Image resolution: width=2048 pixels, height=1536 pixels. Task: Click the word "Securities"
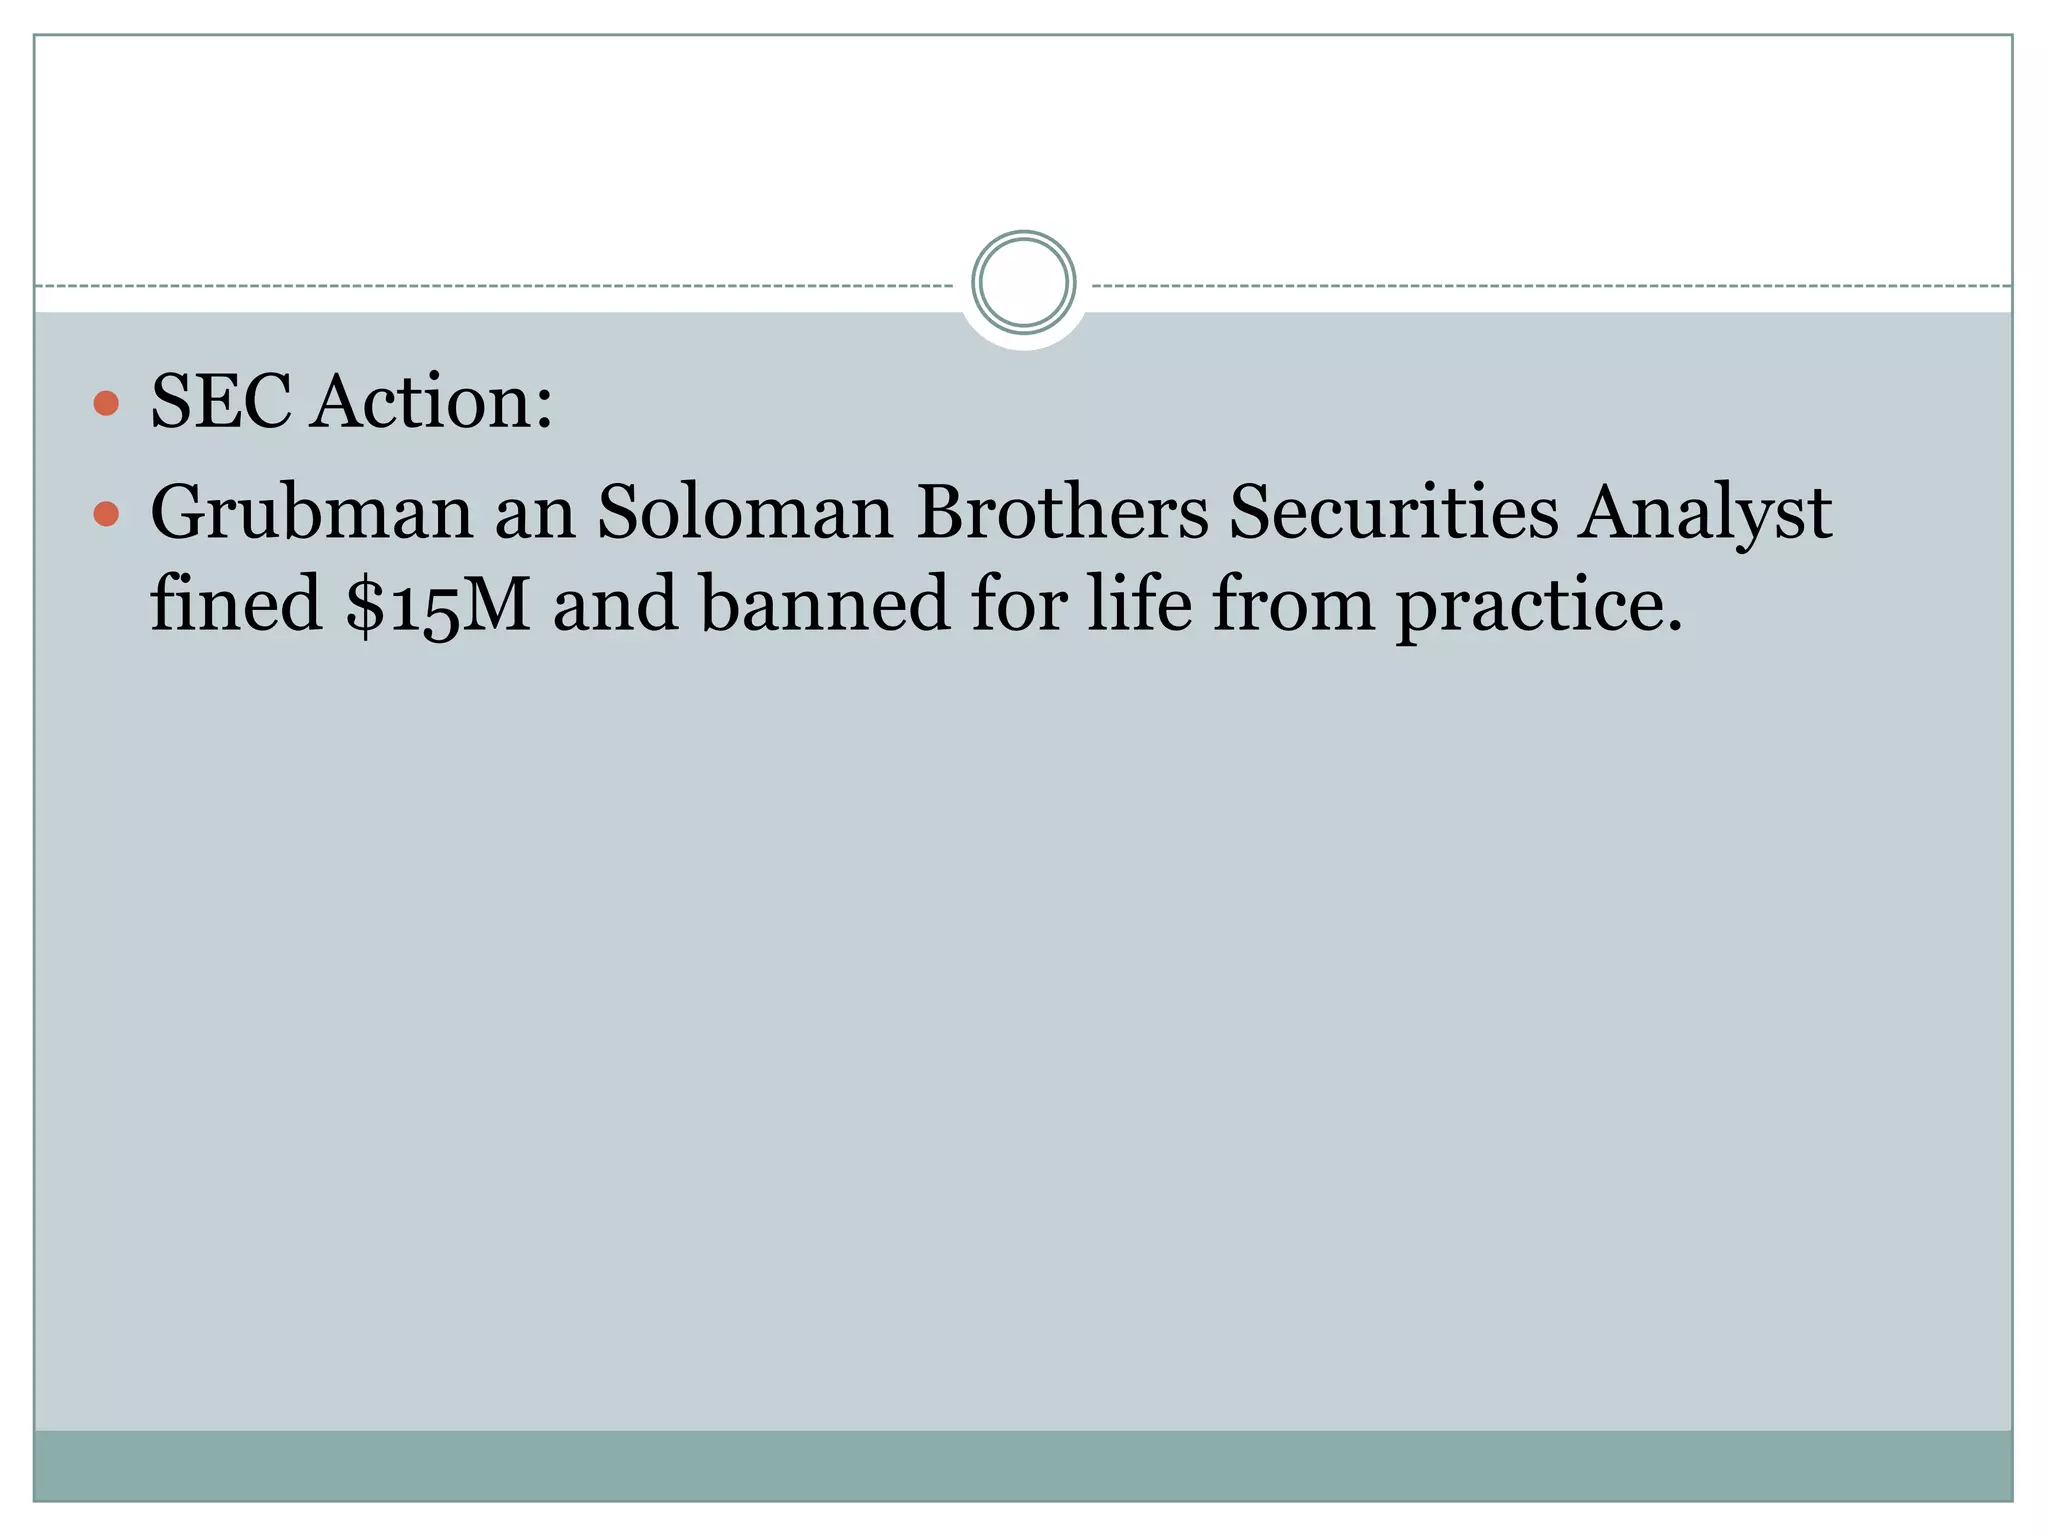1393,512
